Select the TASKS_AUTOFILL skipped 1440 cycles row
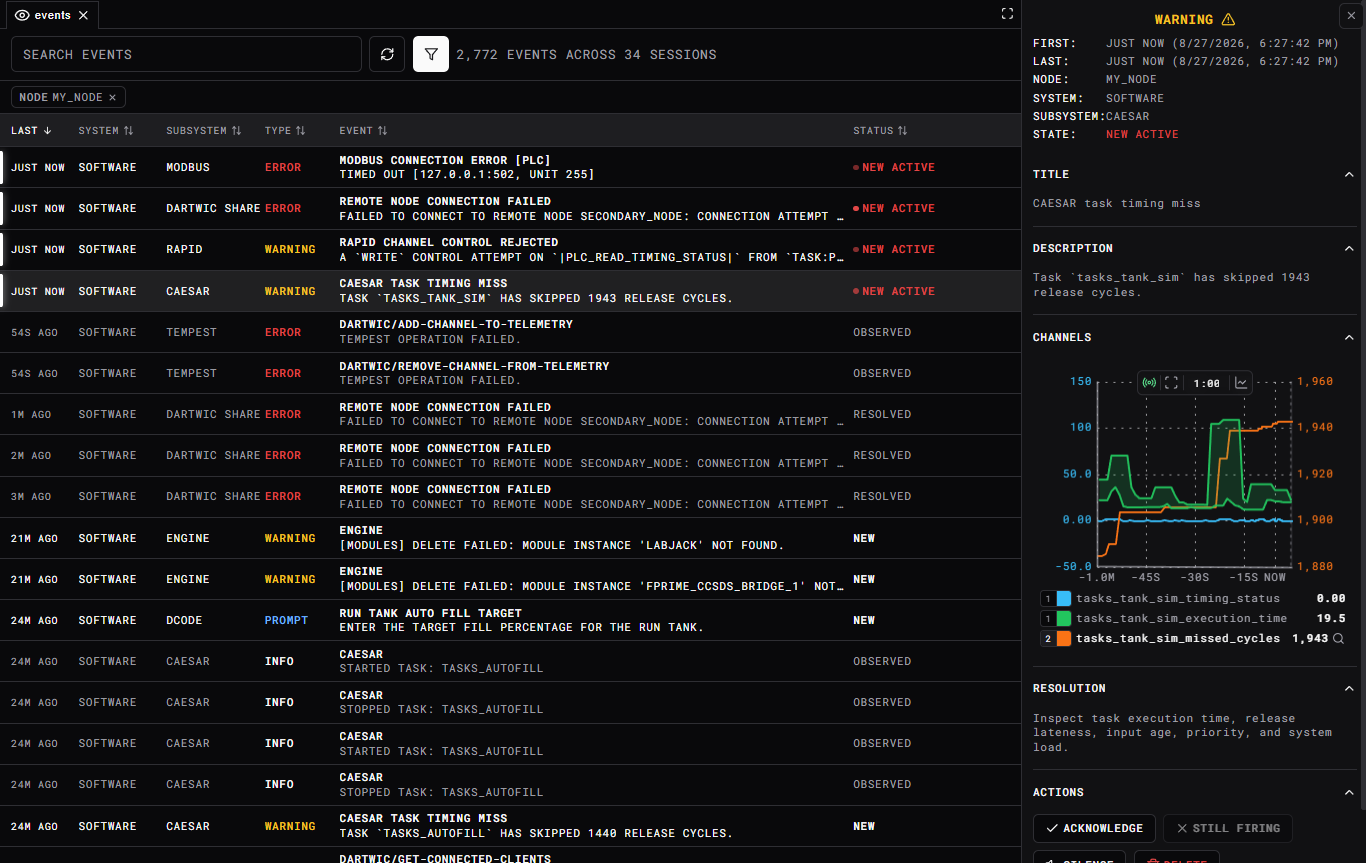This screenshot has width=1366, height=863. [510, 826]
